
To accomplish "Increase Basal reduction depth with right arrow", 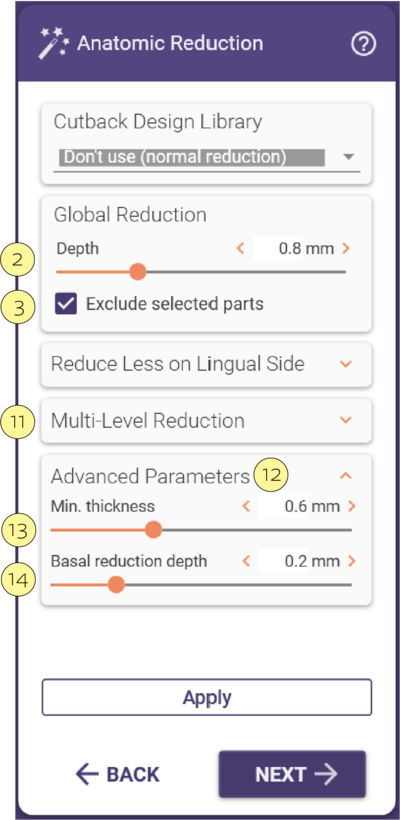I will 351,561.
